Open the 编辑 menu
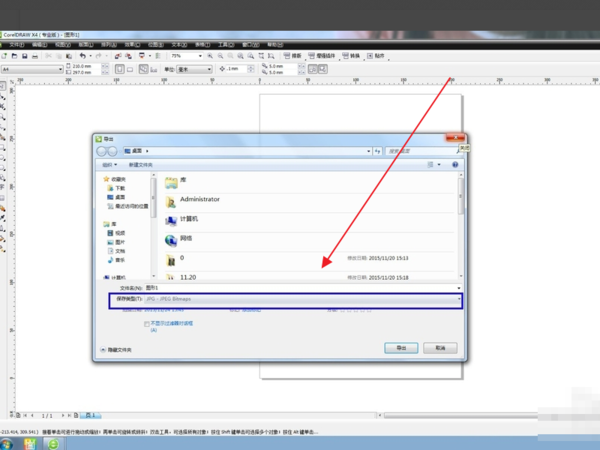The height and width of the screenshot is (450, 600). coord(39,45)
